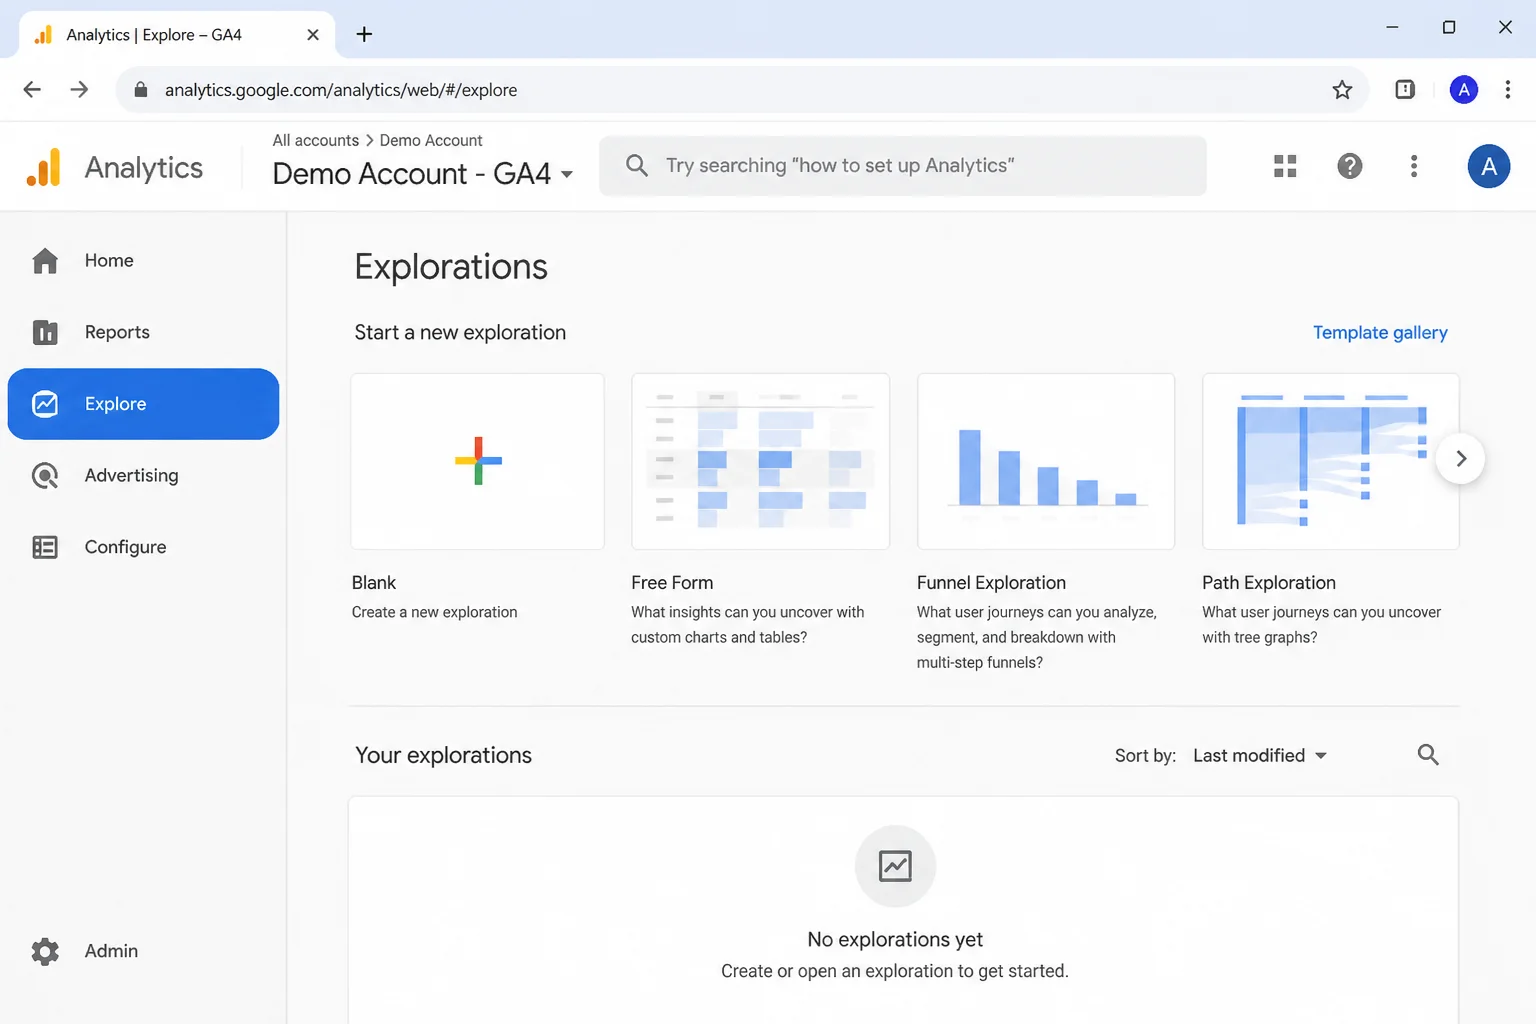The image size is (1536, 1024).
Task: Go back with the browser back arrow
Action: click(32, 90)
